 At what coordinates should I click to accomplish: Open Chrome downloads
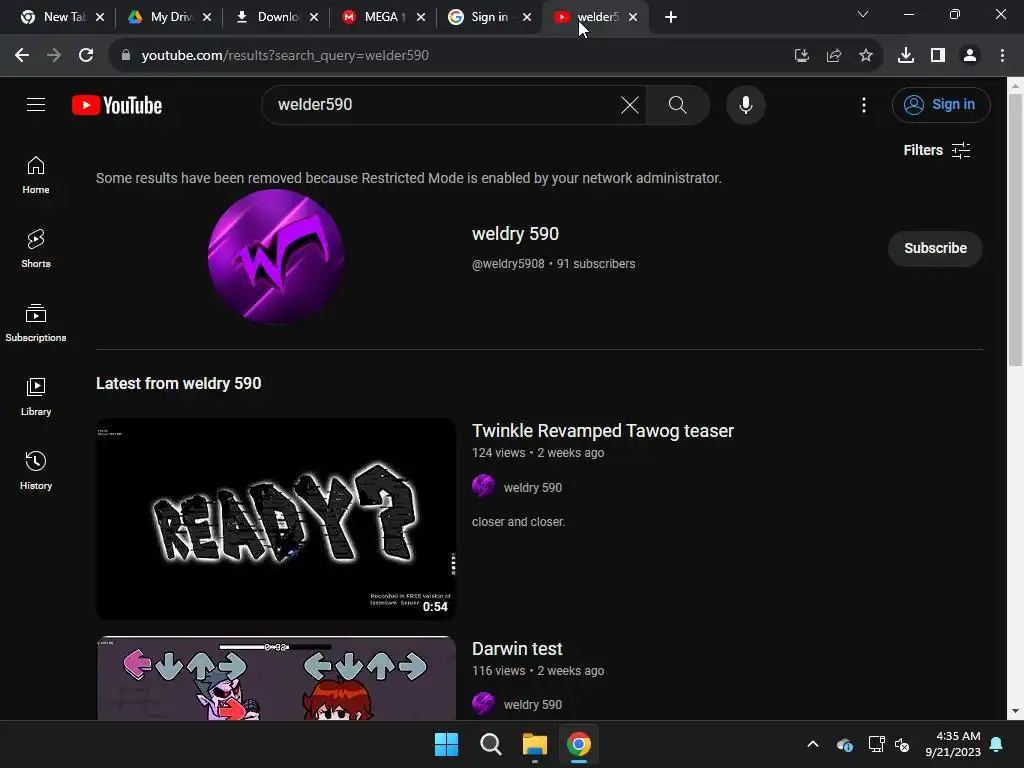[x=906, y=56]
